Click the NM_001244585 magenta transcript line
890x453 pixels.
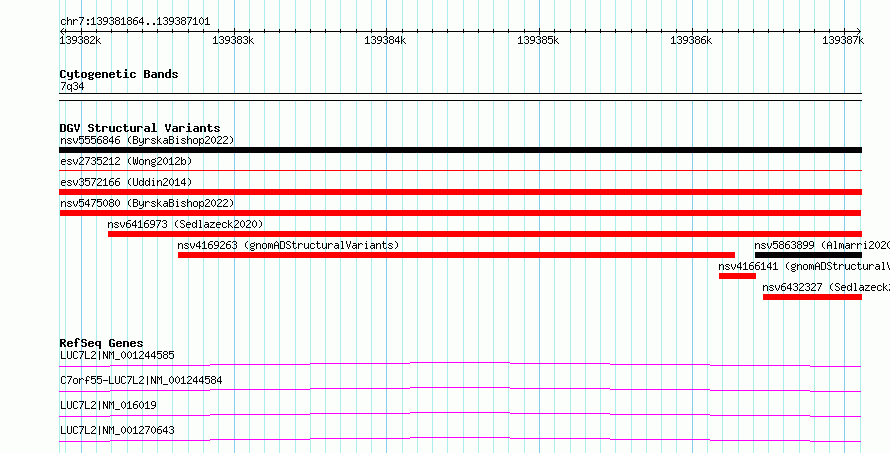460,364
